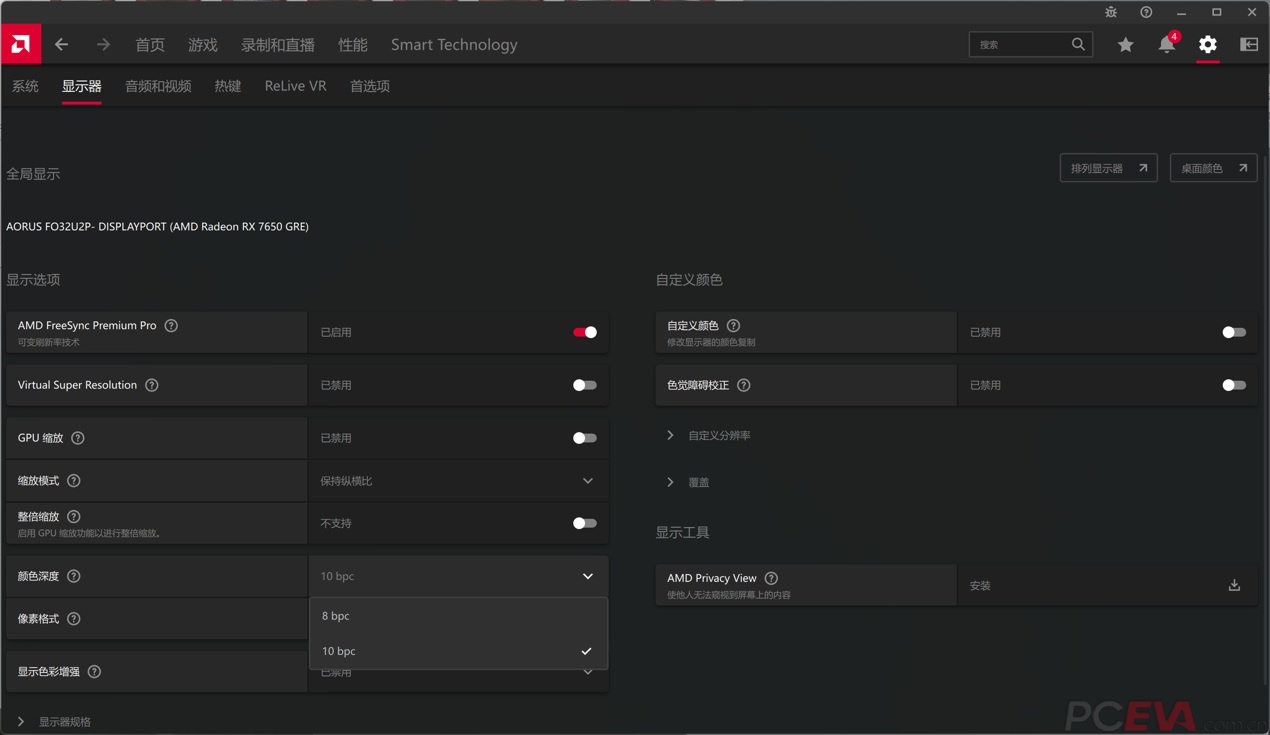Viewport: 1270px width, 735px height.
Task: Open 首页 menu
Action: point(150,44)
